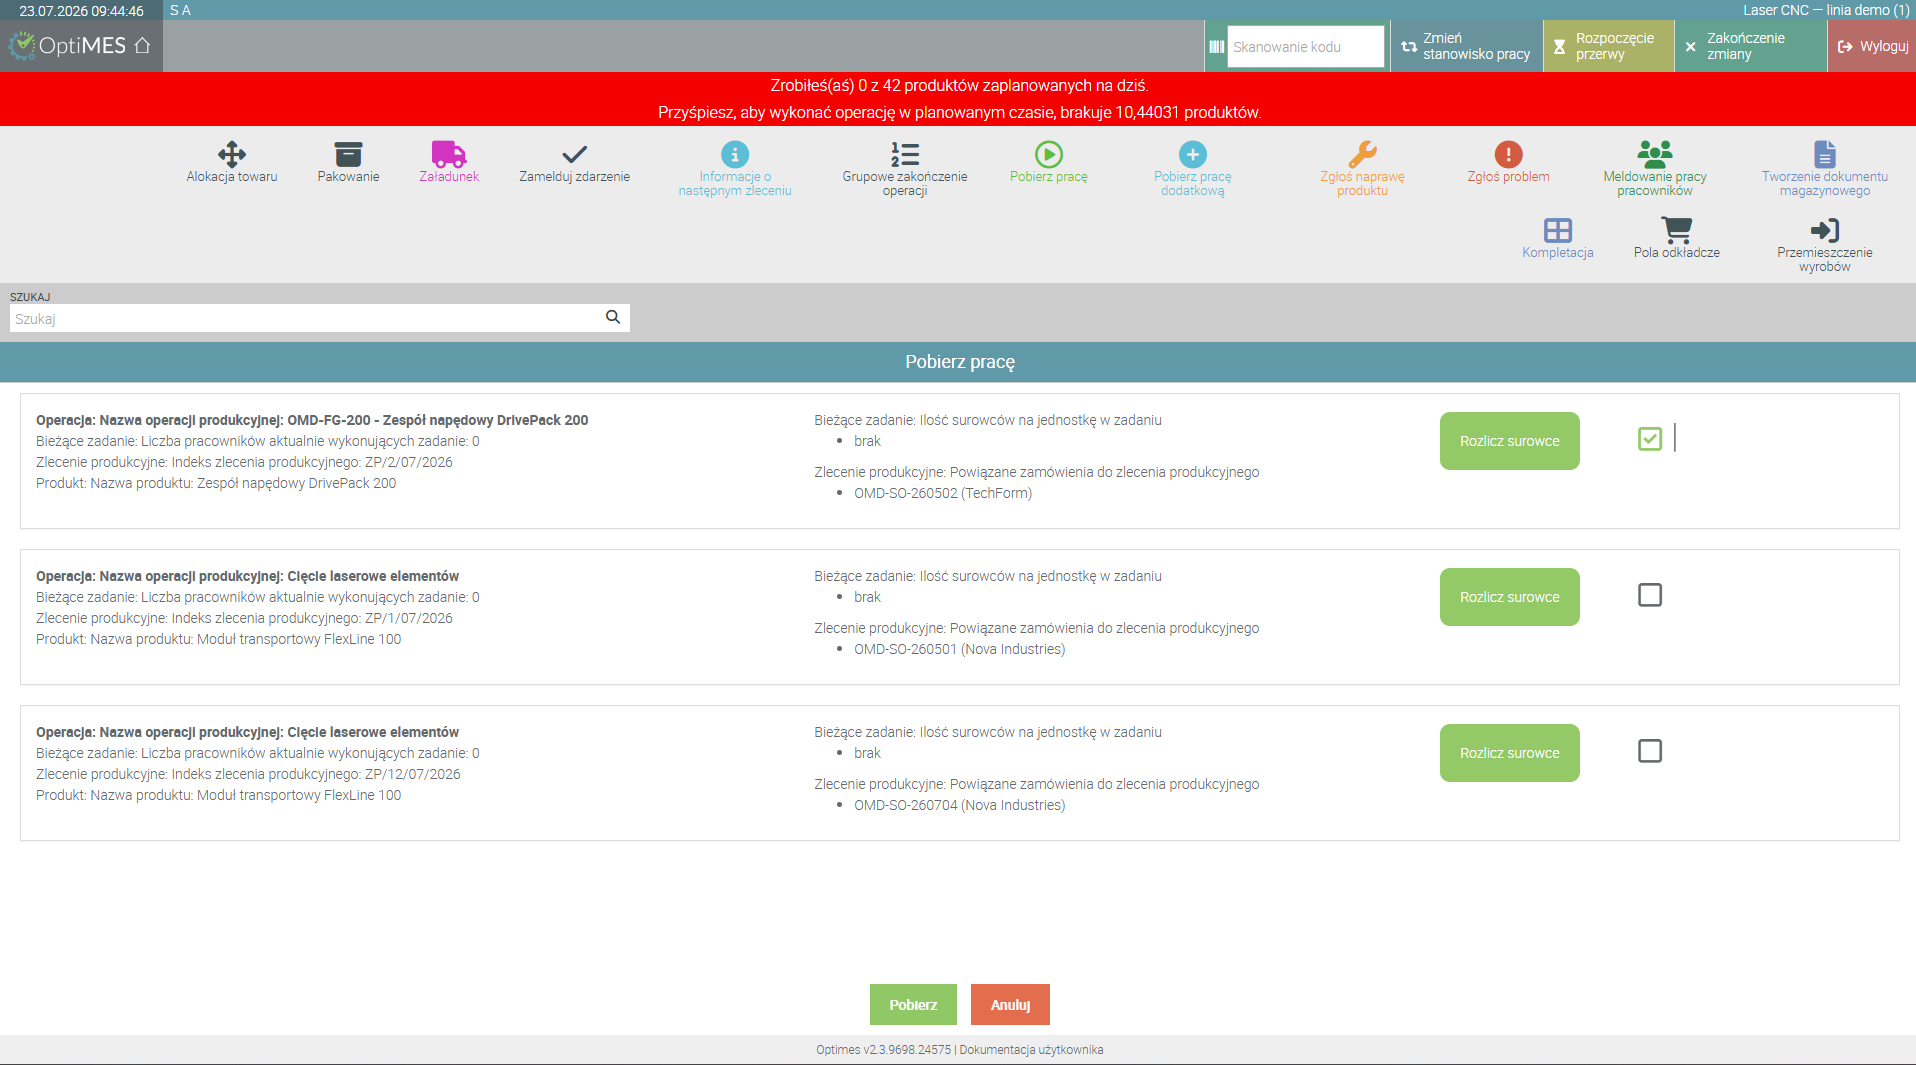Open the Kompletacja grid icon
1916x1065 pixels.
pyautogui.click(x=1557, y=230)
